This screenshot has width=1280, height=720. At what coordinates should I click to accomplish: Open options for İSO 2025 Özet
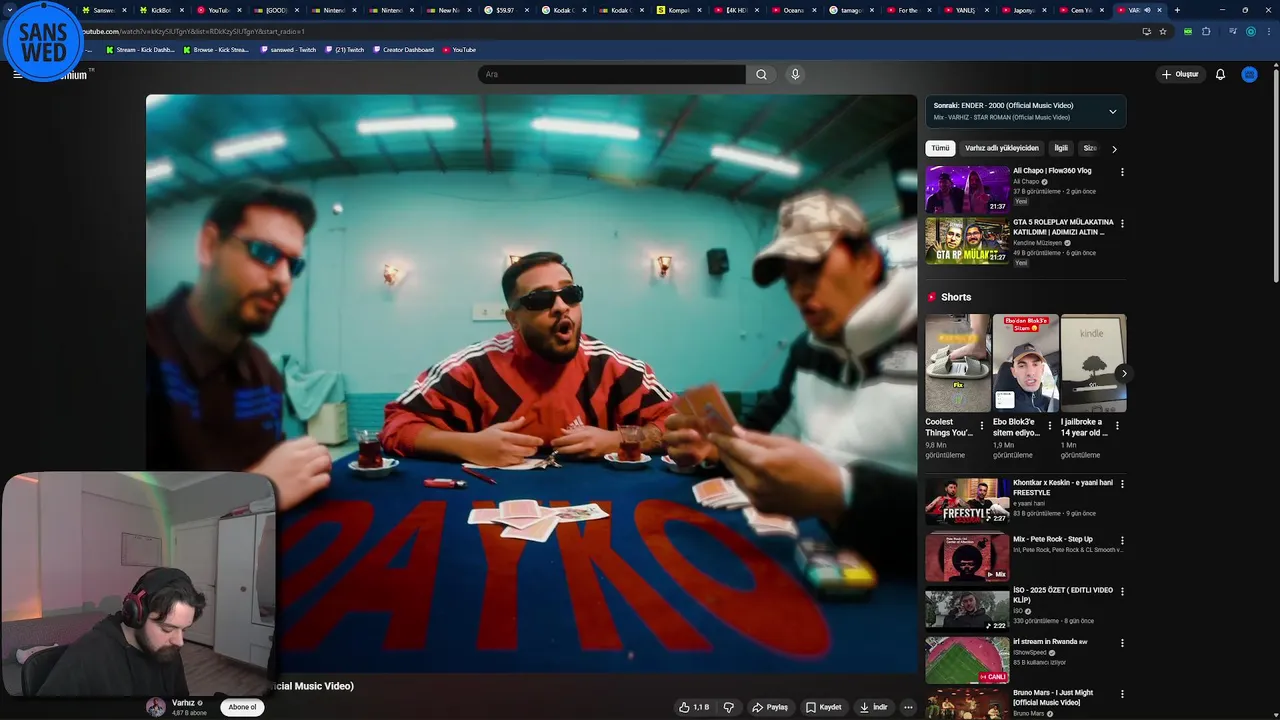click(1122, 592)
